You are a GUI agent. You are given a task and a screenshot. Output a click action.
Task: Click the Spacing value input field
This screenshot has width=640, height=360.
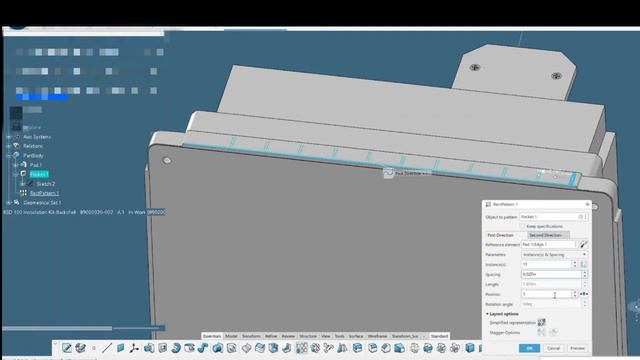point(551,274)
